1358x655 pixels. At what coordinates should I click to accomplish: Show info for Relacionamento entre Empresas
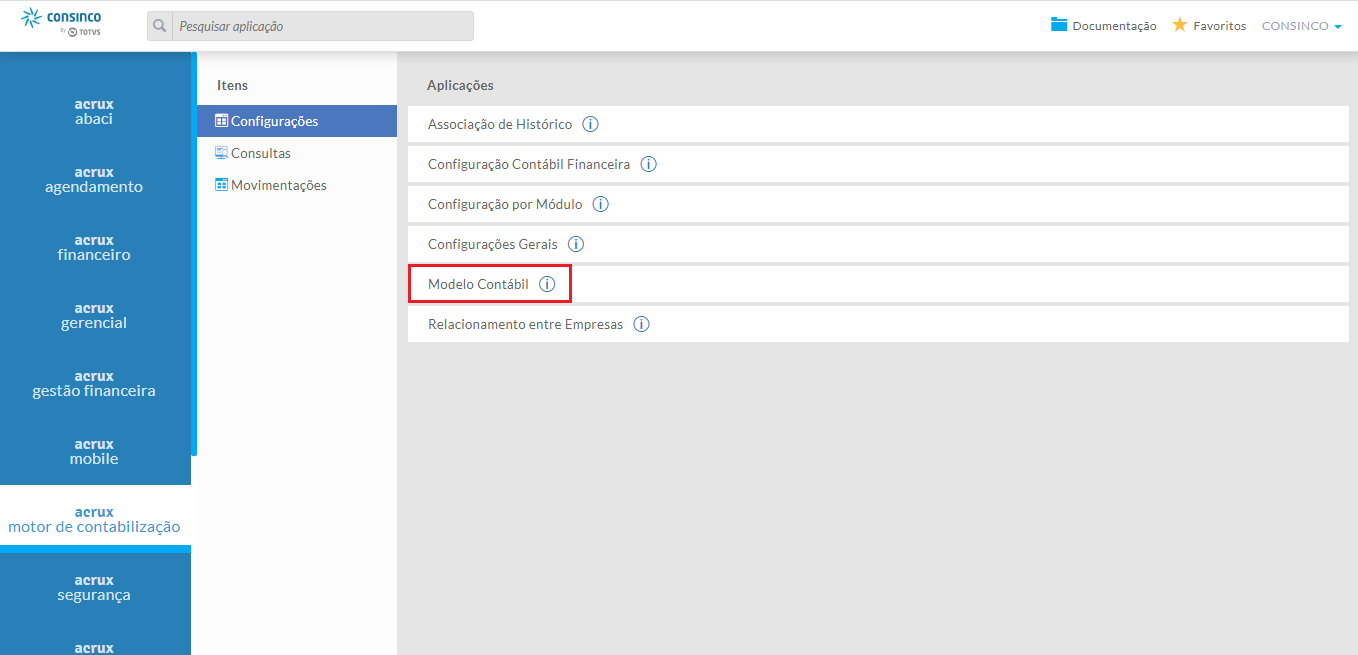[641, 324]
